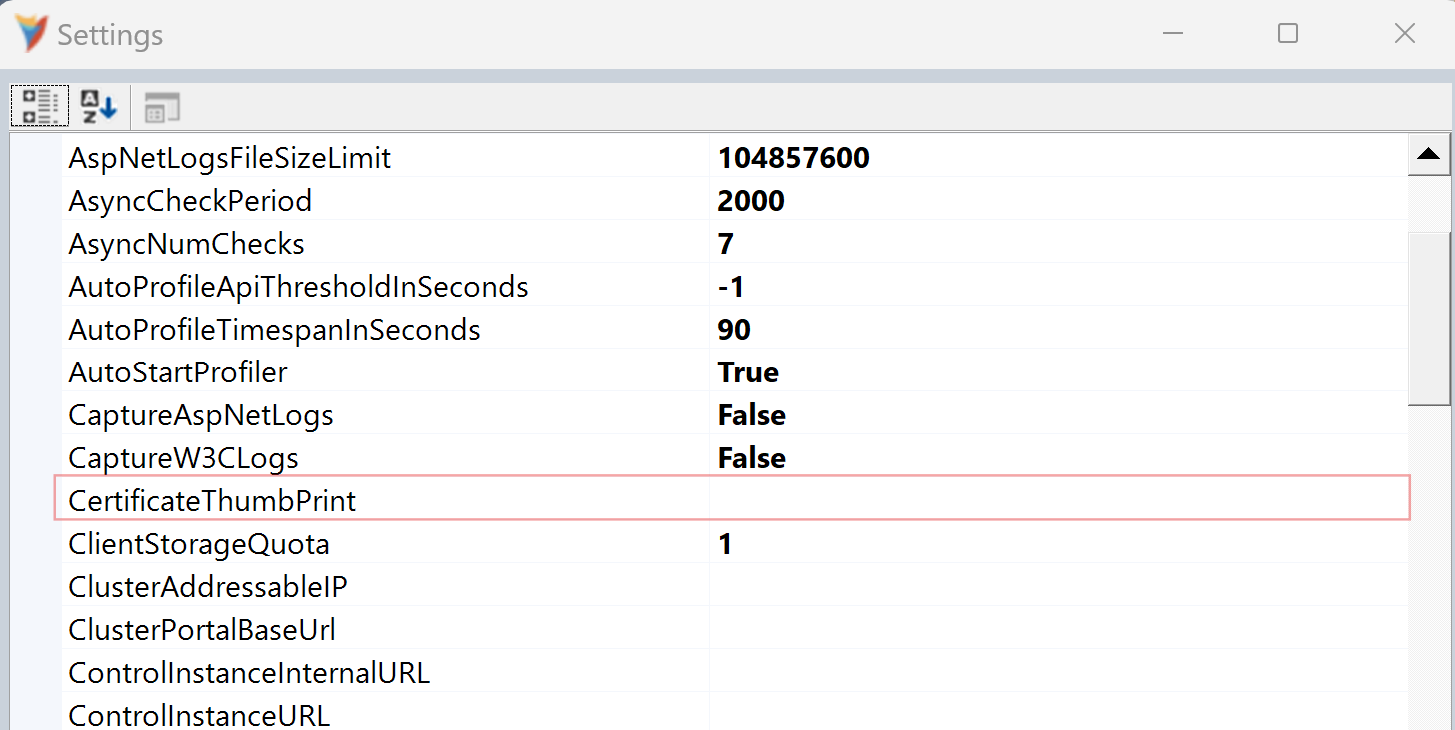1455x730 pixels.
Task: Select the AutoStartProfiler property name
Action: 178,373
